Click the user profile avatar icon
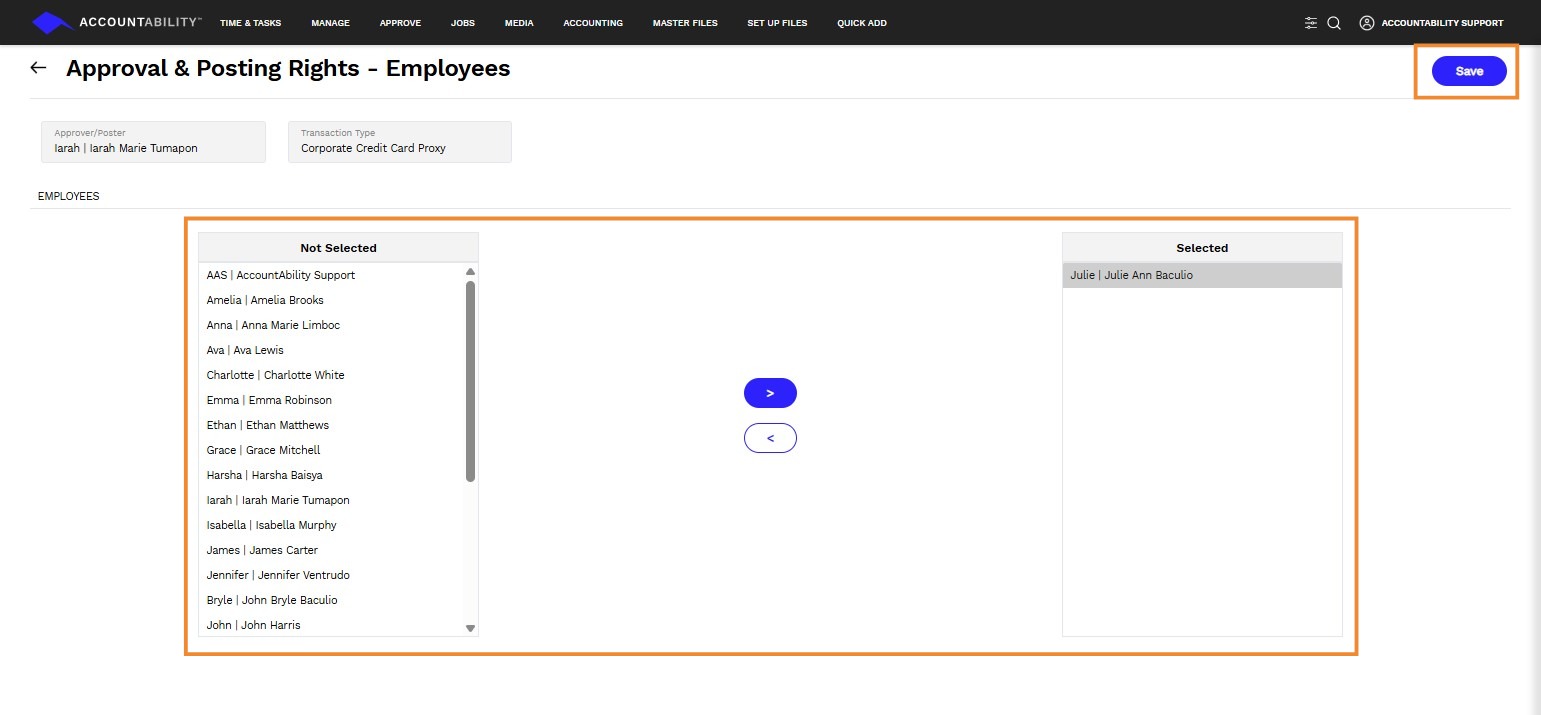The image size is (1541, 715). 1367,23
